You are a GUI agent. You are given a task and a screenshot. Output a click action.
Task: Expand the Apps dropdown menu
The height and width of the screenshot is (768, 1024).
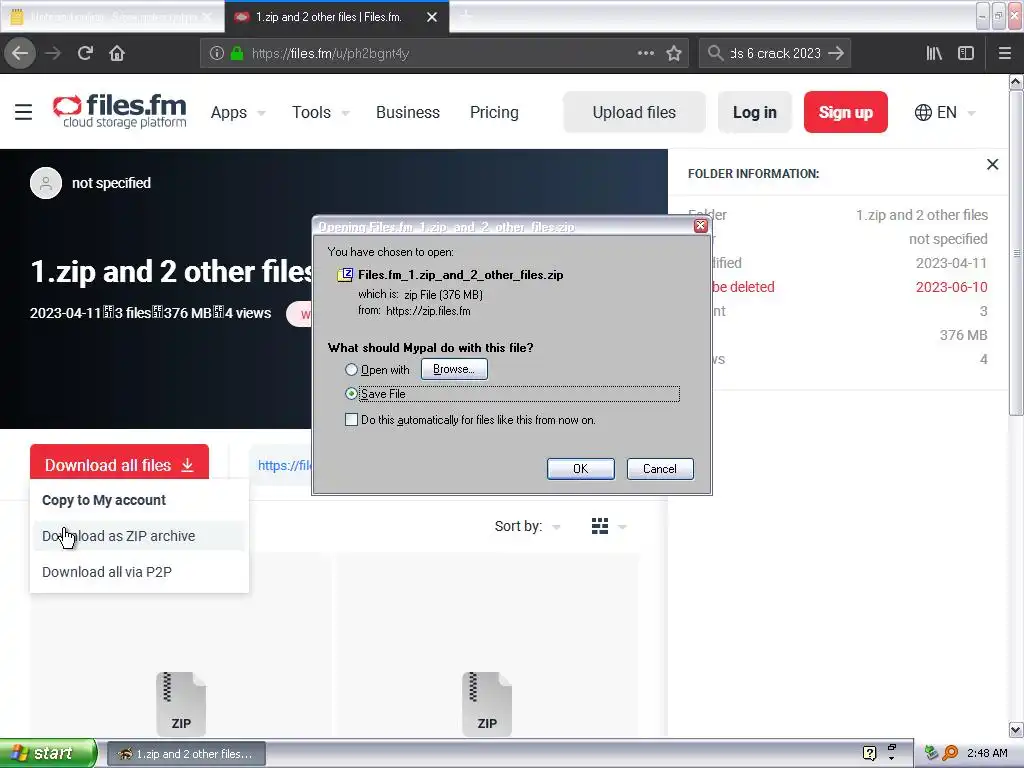click(238, 112)
